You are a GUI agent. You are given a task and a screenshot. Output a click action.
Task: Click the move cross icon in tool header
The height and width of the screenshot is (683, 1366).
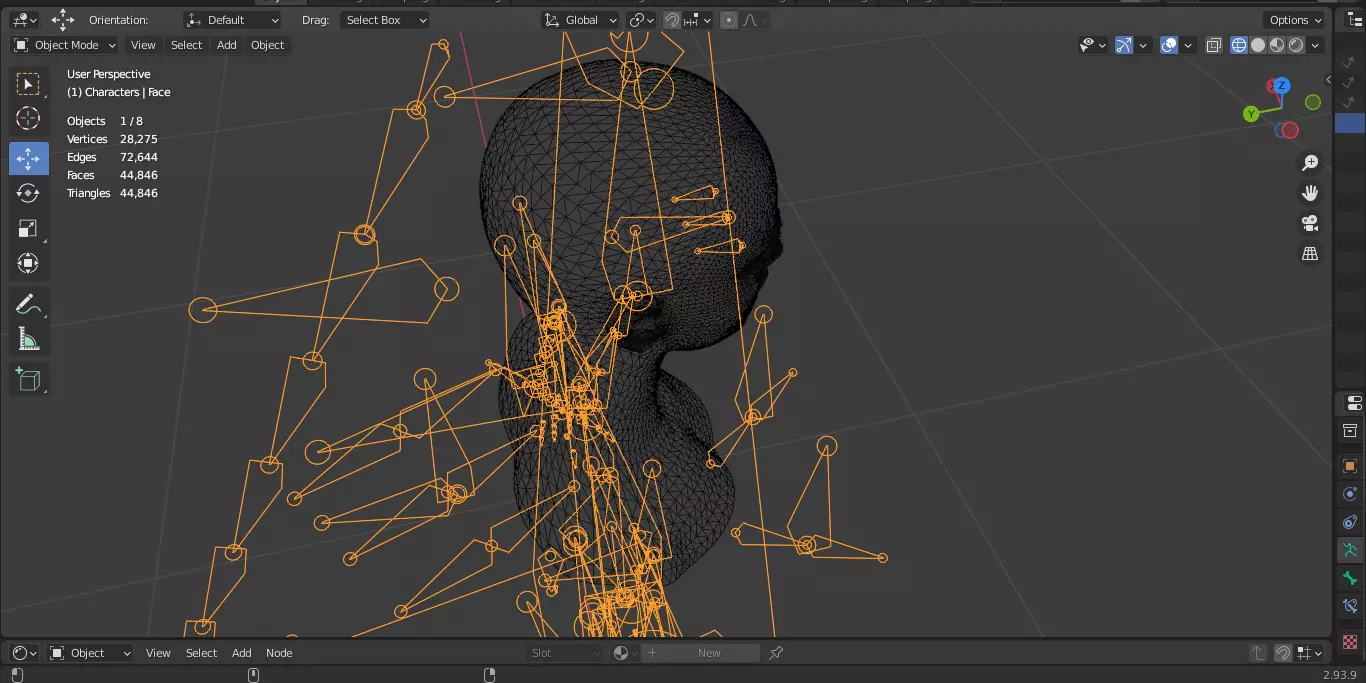point(63,20)
